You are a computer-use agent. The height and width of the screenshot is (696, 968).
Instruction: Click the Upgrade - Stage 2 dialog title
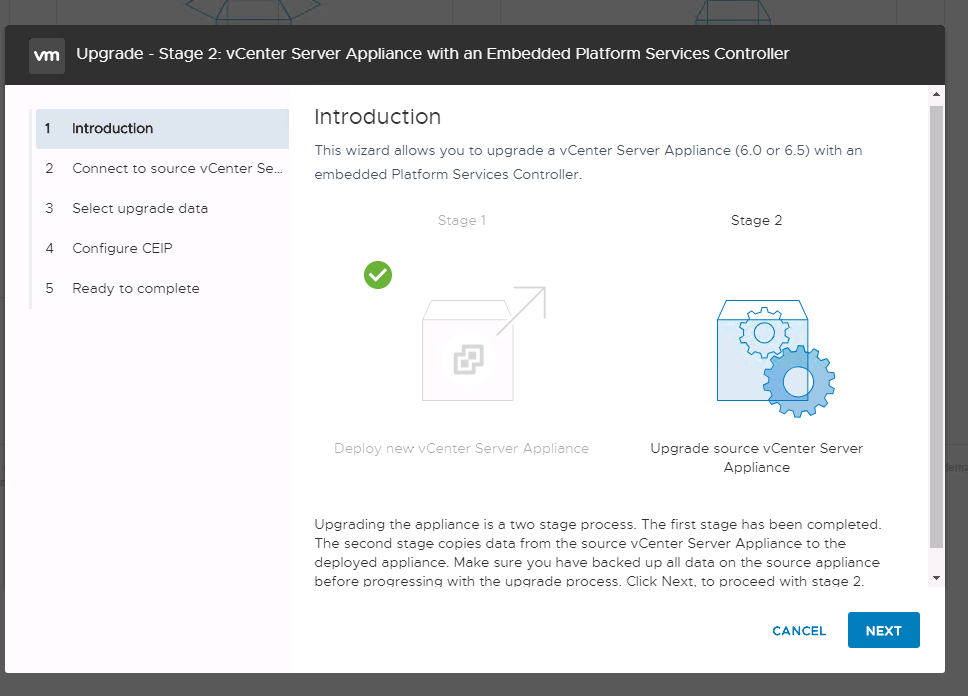coord(432,54)
